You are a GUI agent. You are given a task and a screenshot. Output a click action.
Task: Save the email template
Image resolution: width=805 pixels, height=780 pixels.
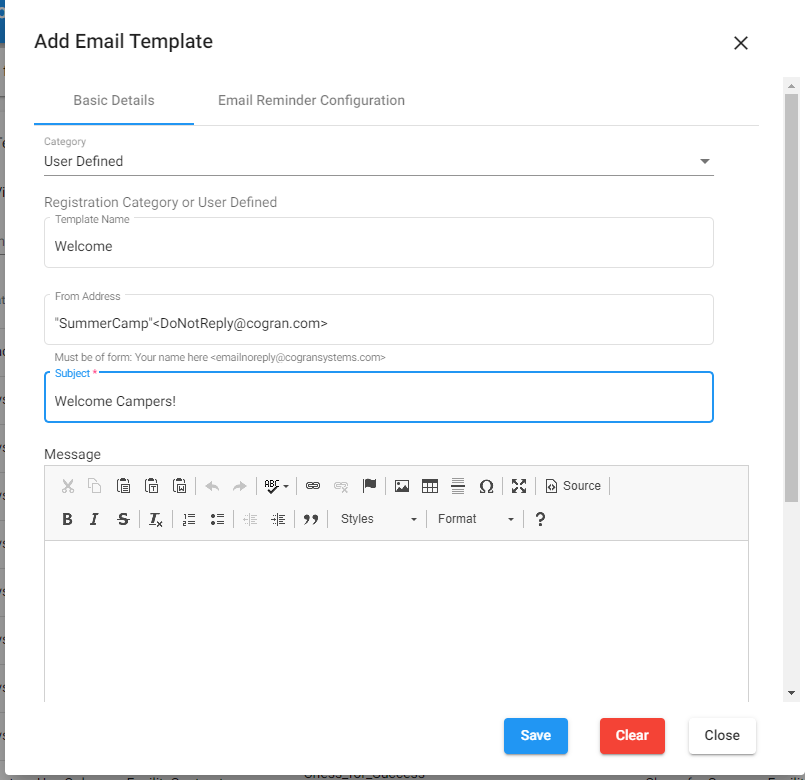(535, 735)
